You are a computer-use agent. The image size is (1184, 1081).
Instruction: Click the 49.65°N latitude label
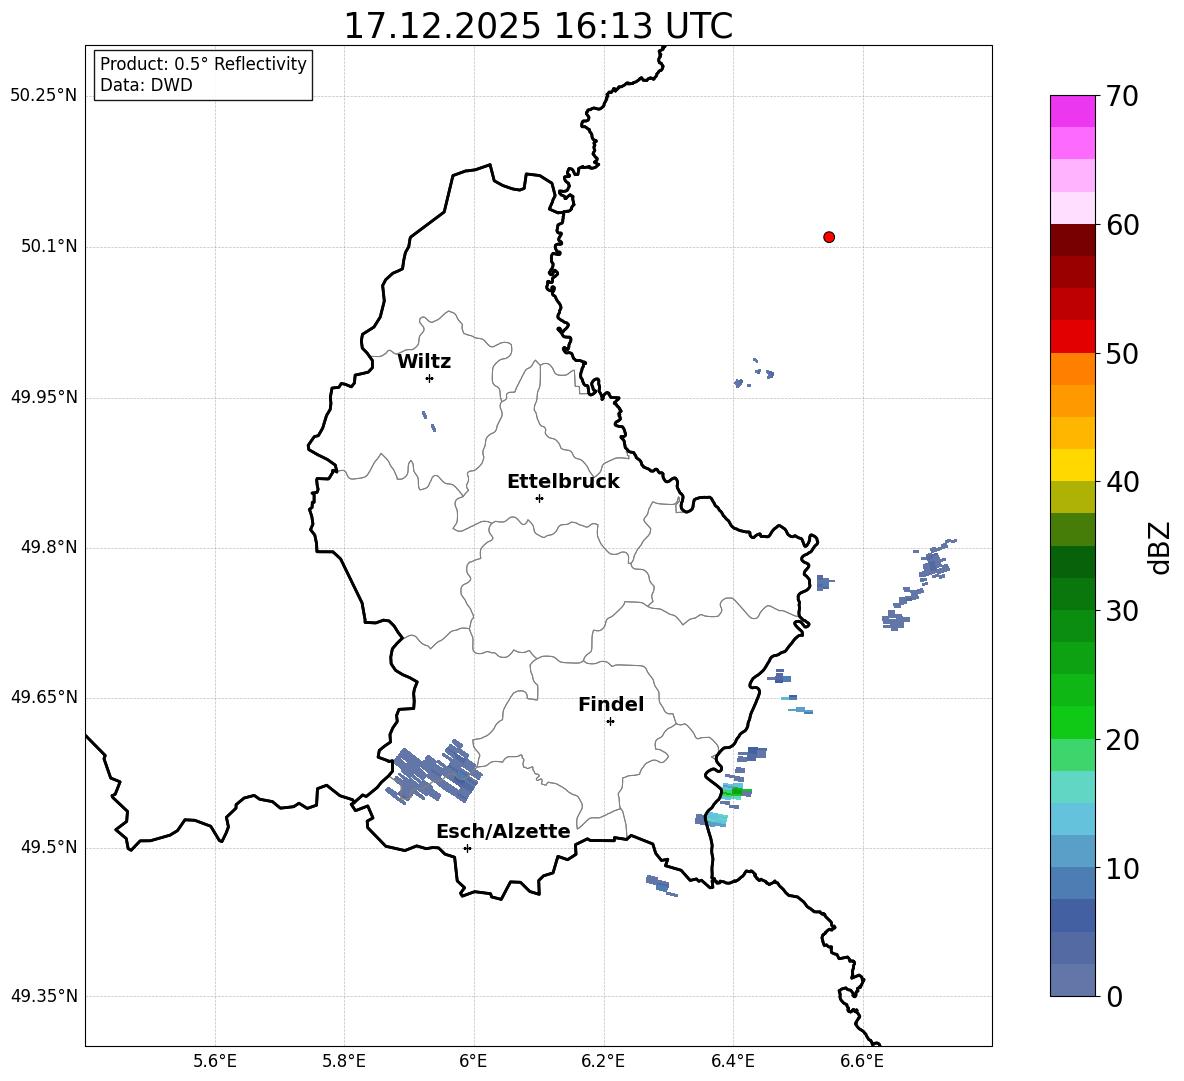(x=43, y=697)
